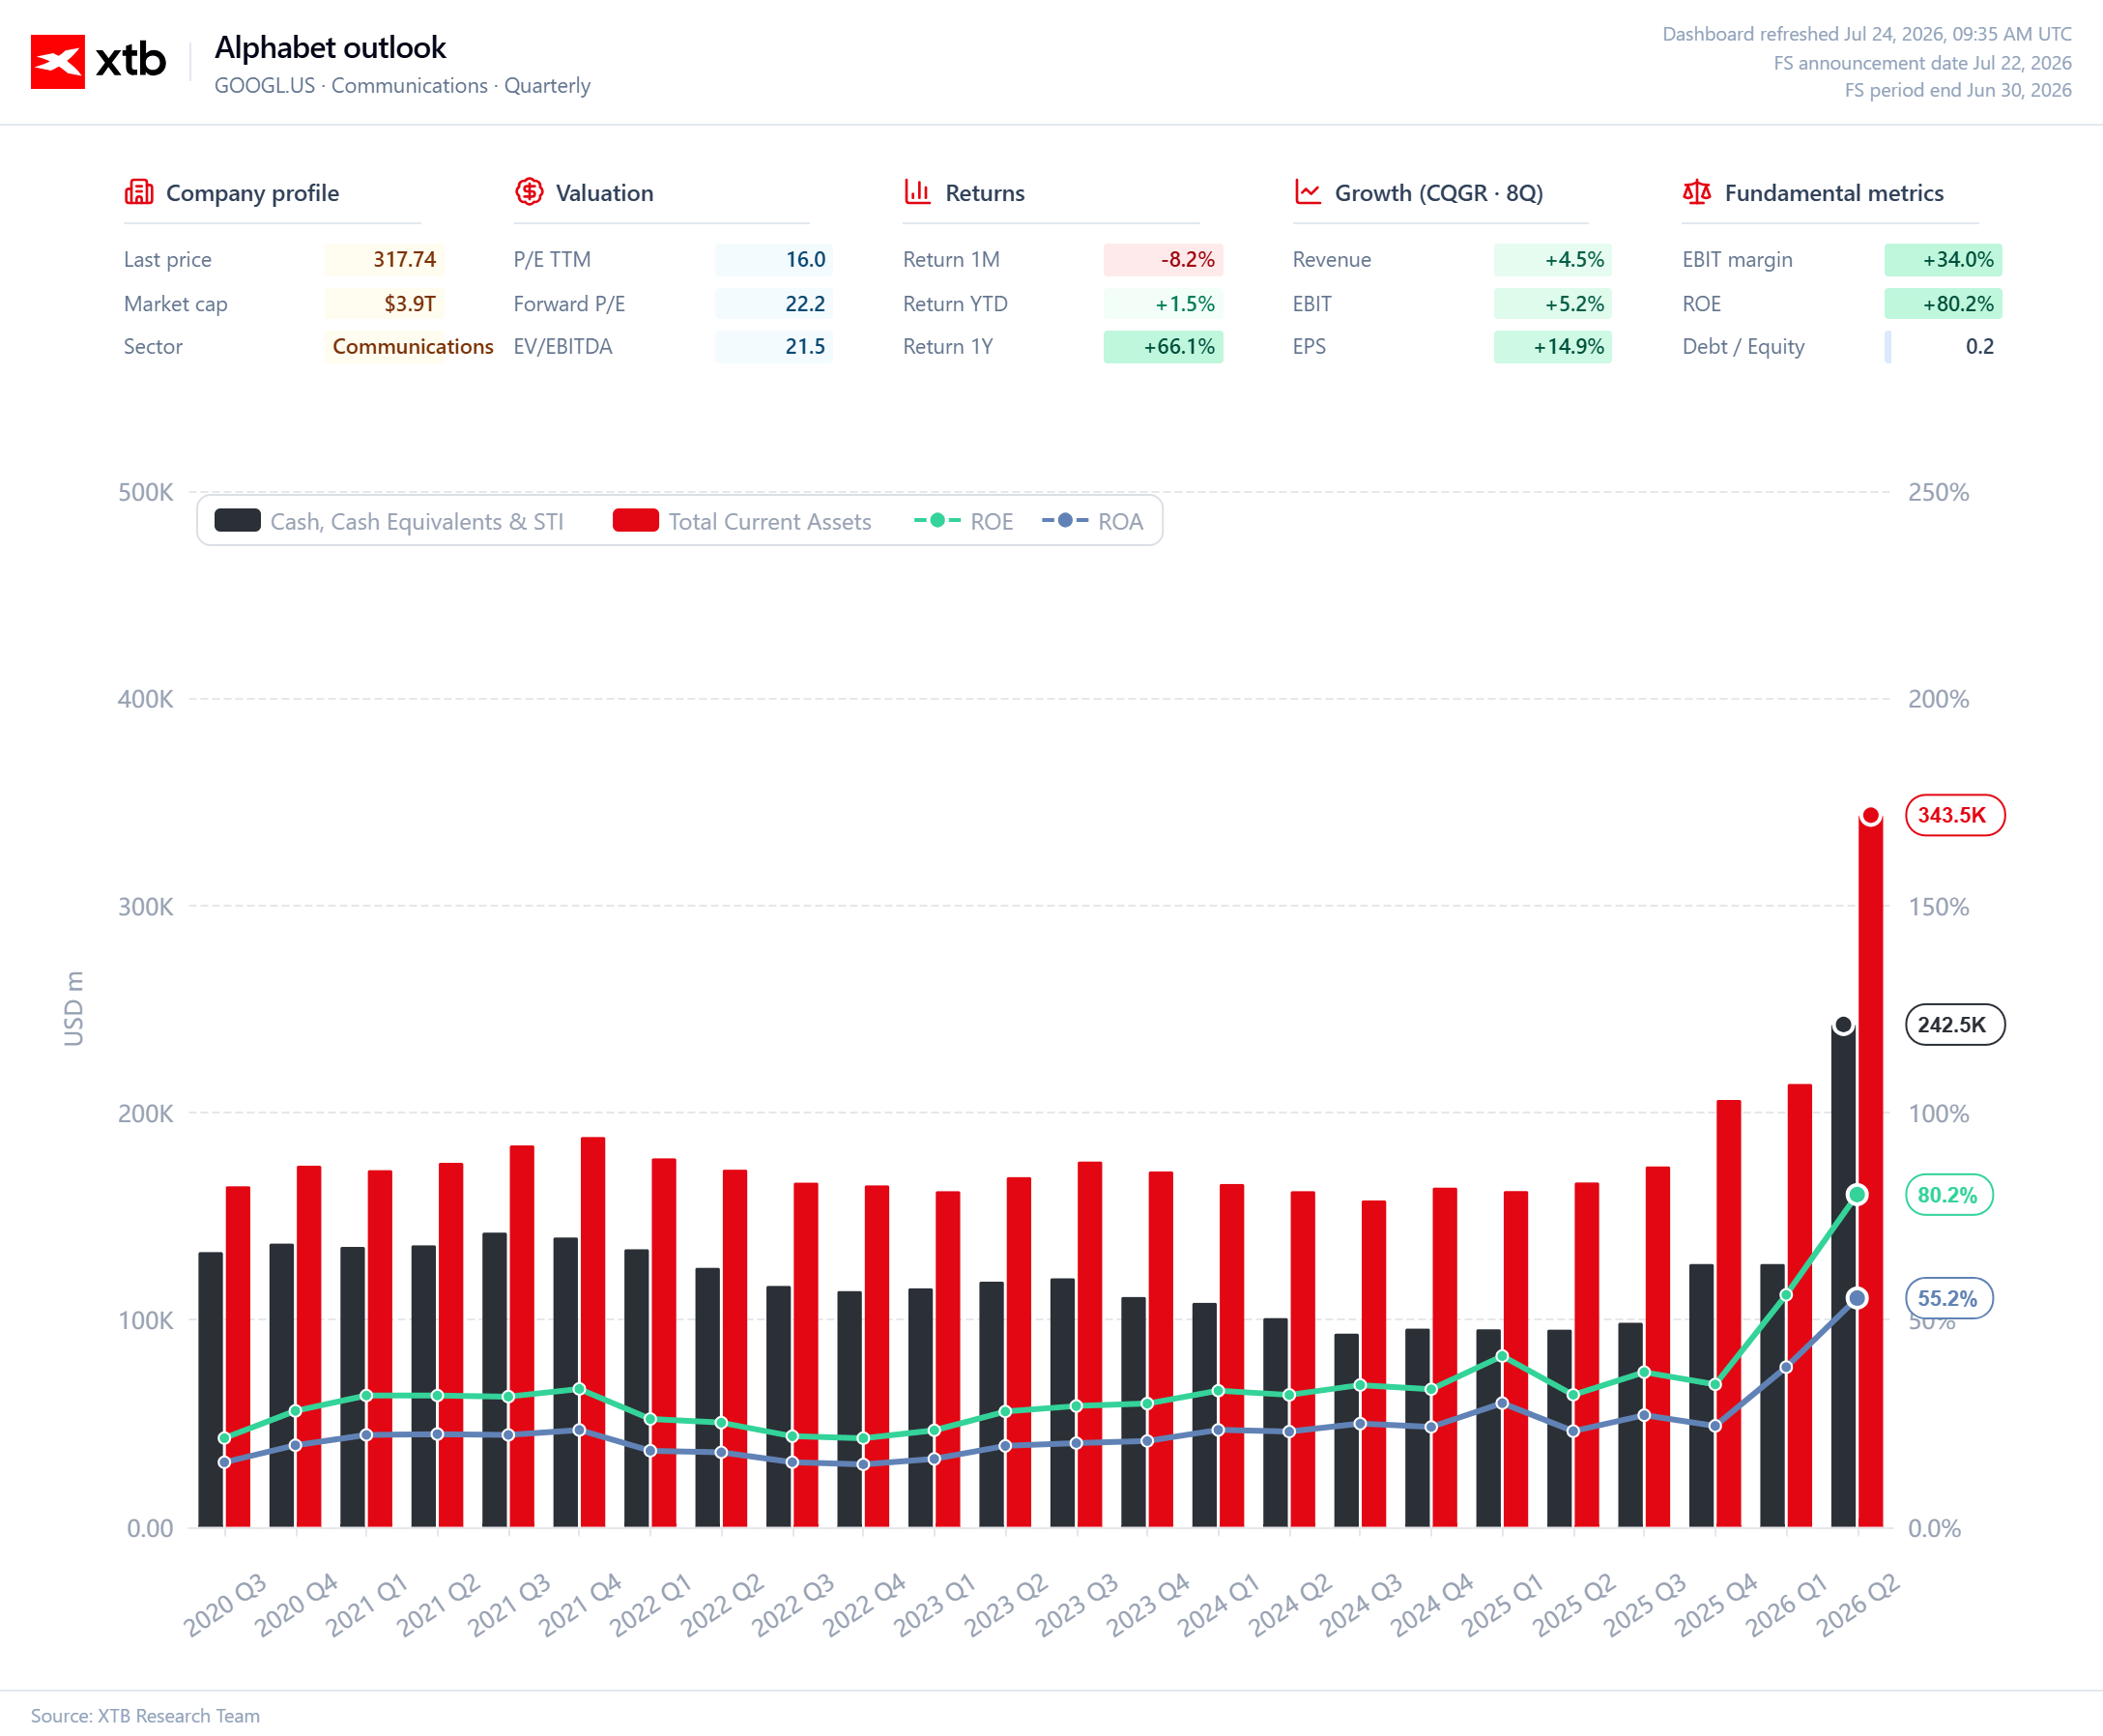2103x1736 pixels.
Task: Click the dark 2020 Q3 cash bar
Action: [211, 1391]
